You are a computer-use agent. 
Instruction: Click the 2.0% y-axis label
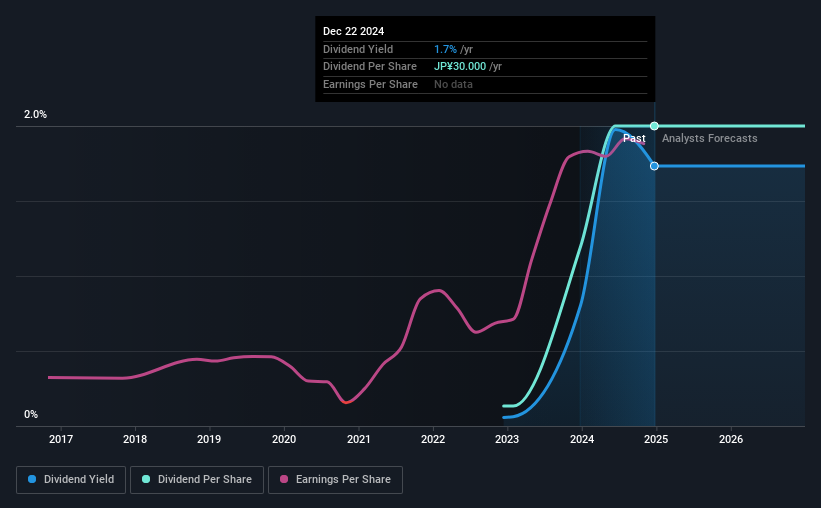pyautogui.click(x=35, y=114)
